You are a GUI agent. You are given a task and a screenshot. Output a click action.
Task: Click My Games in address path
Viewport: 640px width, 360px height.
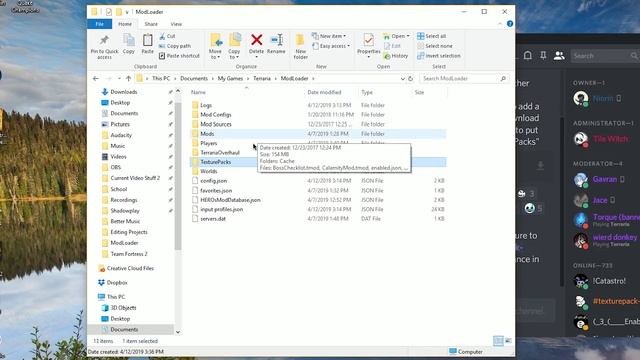(230, 78)
